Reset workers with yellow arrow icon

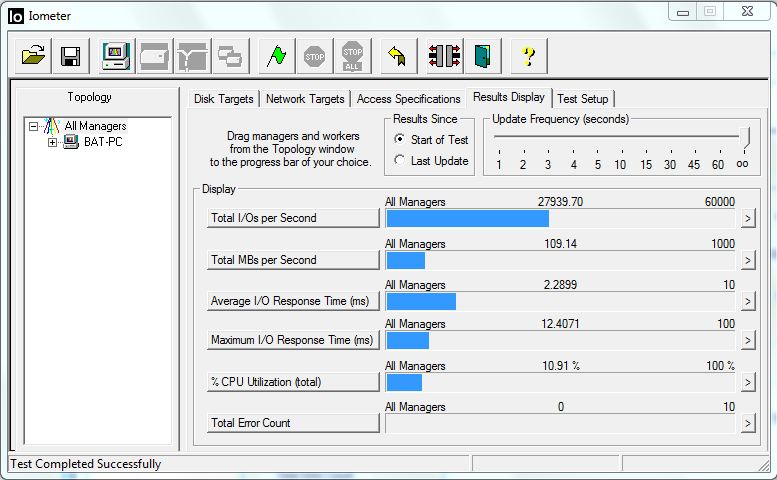398,56
